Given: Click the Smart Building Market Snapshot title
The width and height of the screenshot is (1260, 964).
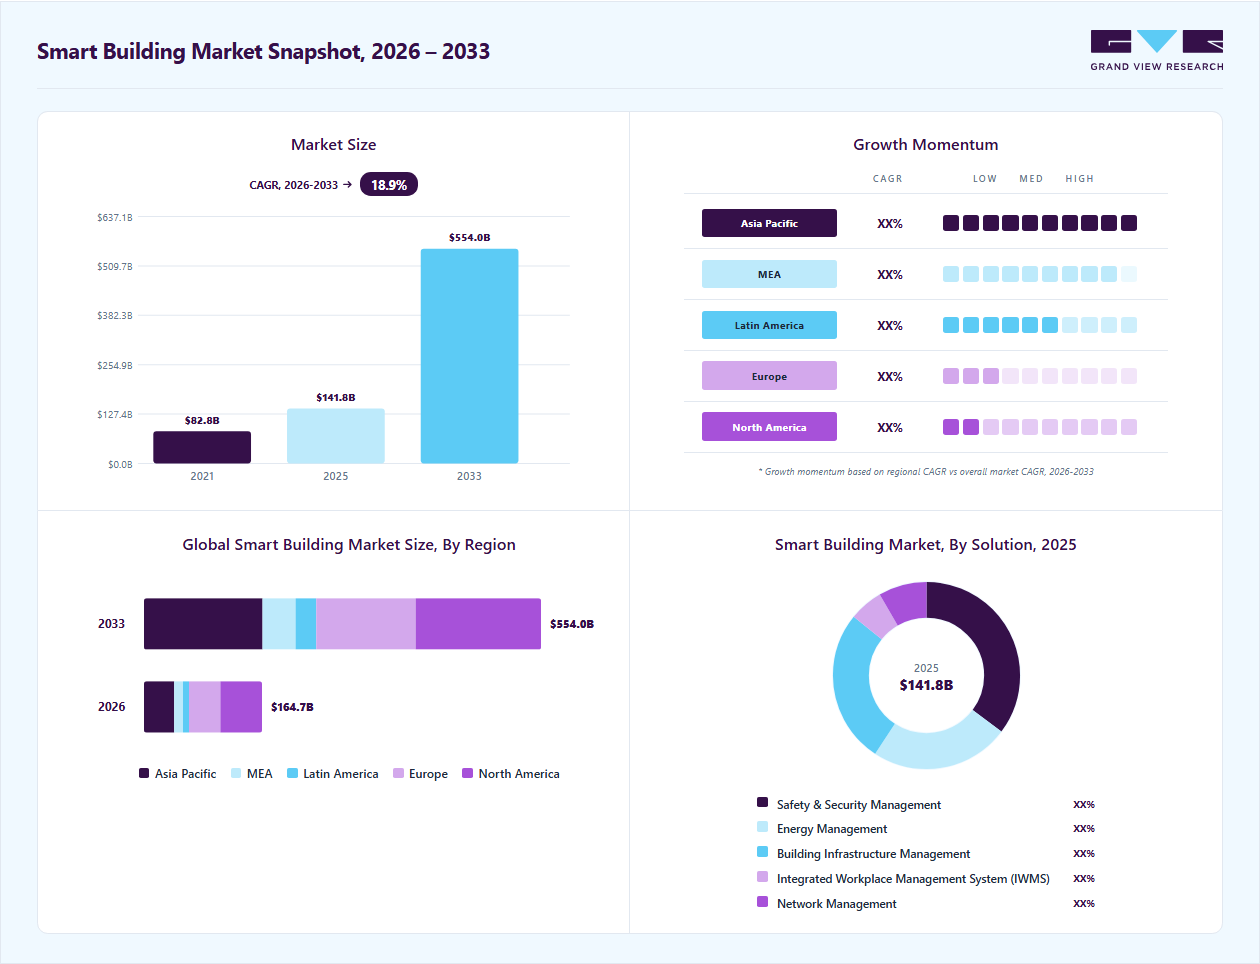Looking at the screenshot, I should point(263,52).
